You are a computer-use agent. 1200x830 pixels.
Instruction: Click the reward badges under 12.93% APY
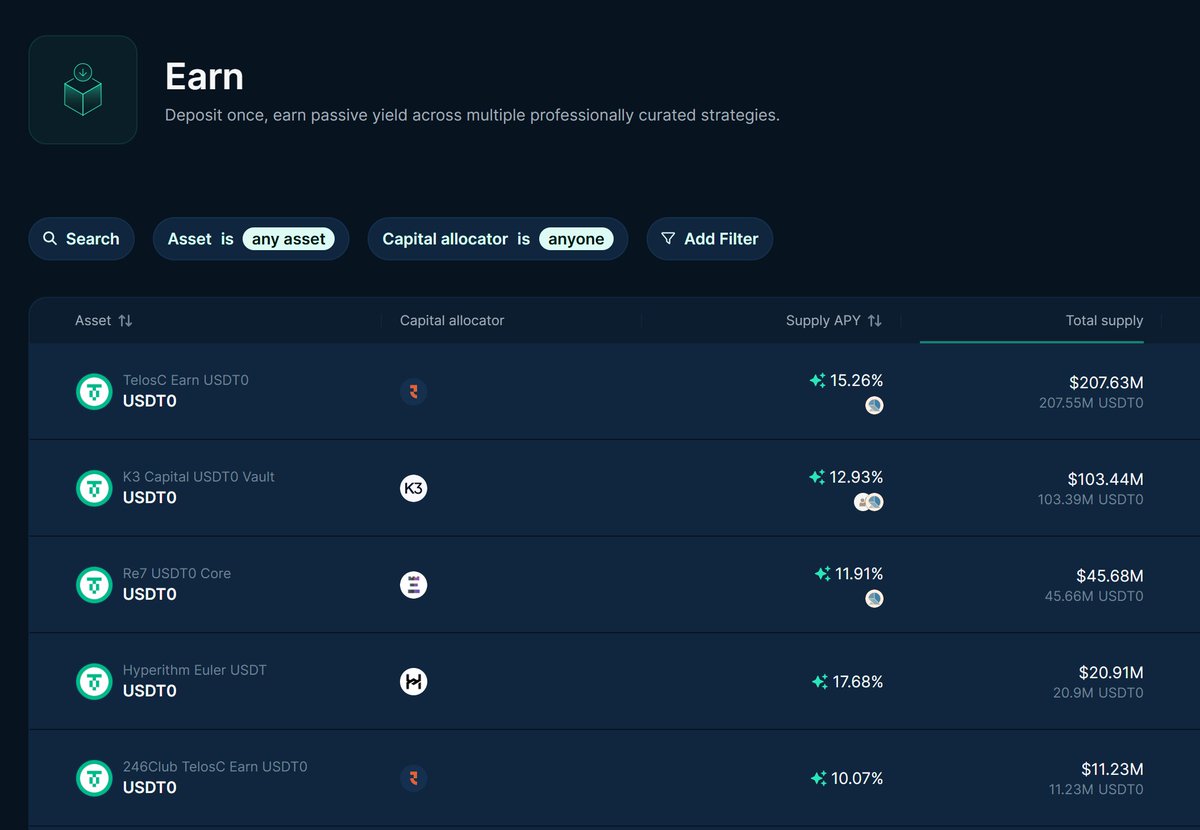click(x=868, y=502)
